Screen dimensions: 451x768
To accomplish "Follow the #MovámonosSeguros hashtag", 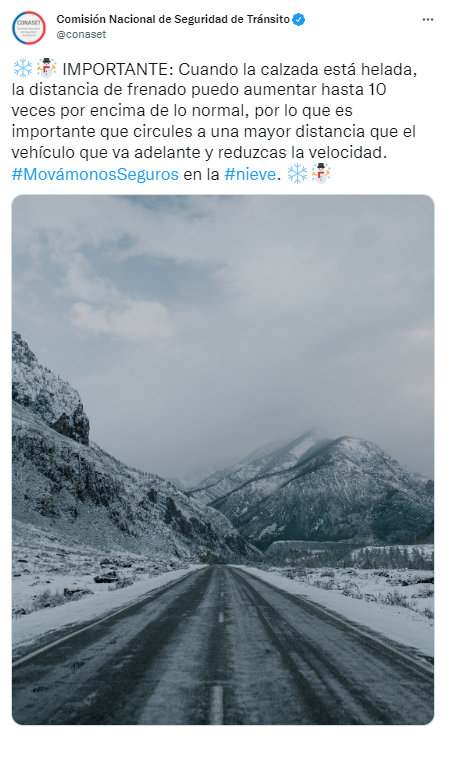I will tap(95, 174).
